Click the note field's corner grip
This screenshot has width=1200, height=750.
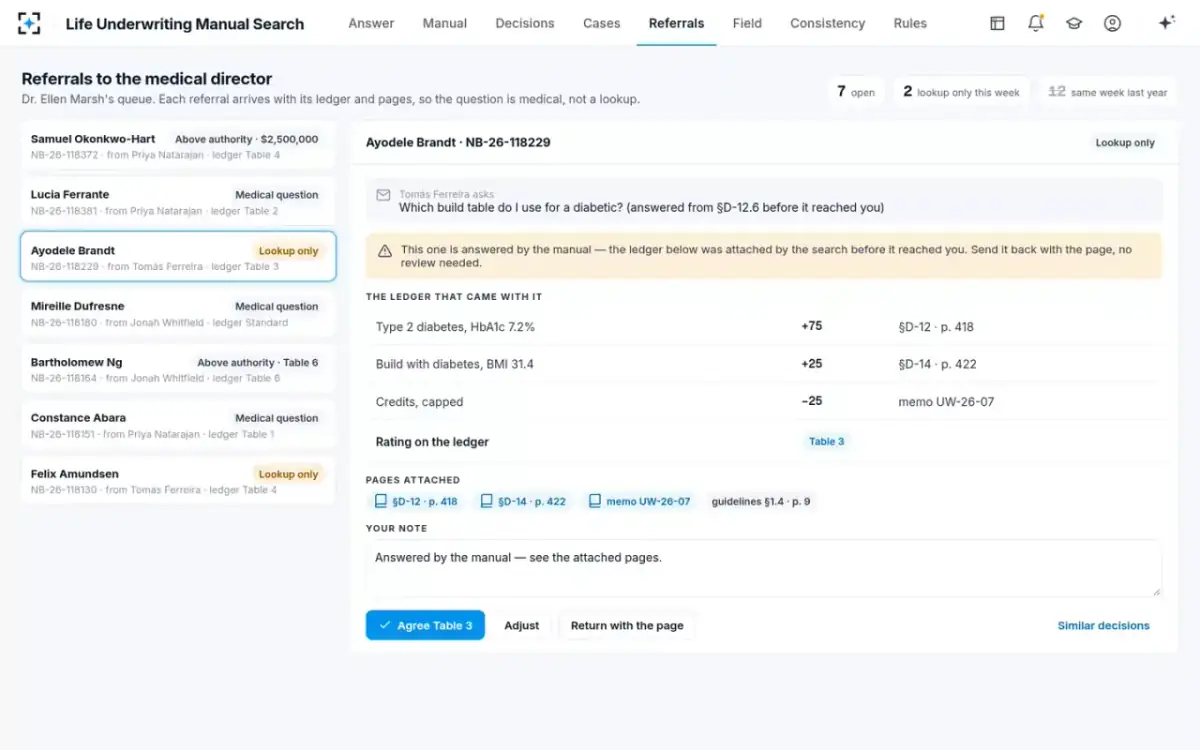click(1157, 592)
